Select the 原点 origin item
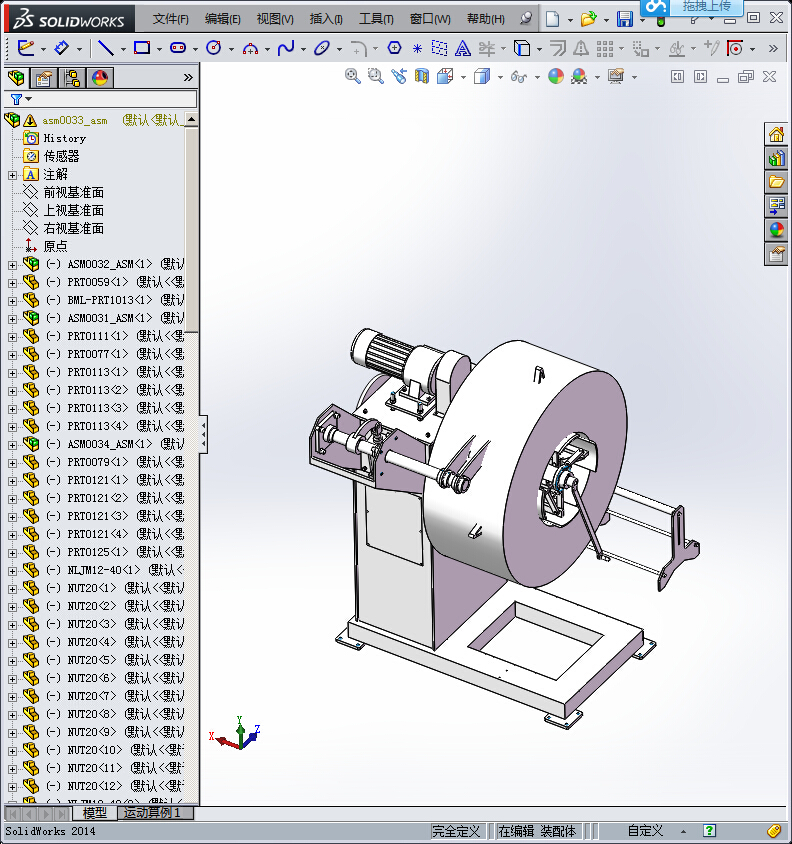Image resolution: width=792 pixels, height=844 pixels. click(55, 246)
